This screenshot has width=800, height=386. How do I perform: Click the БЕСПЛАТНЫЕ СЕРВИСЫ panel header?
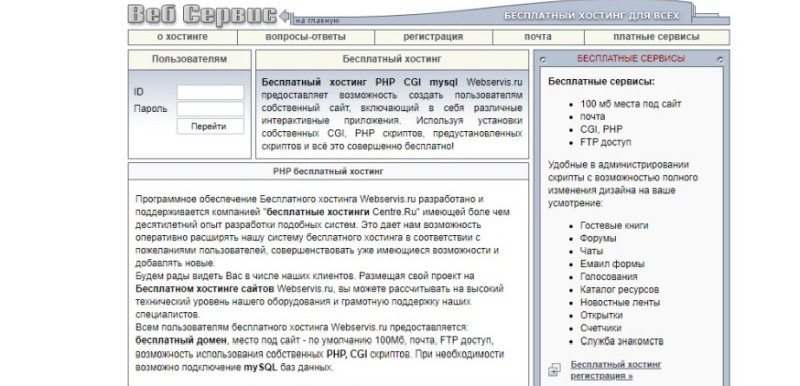(x=631, y=59)
